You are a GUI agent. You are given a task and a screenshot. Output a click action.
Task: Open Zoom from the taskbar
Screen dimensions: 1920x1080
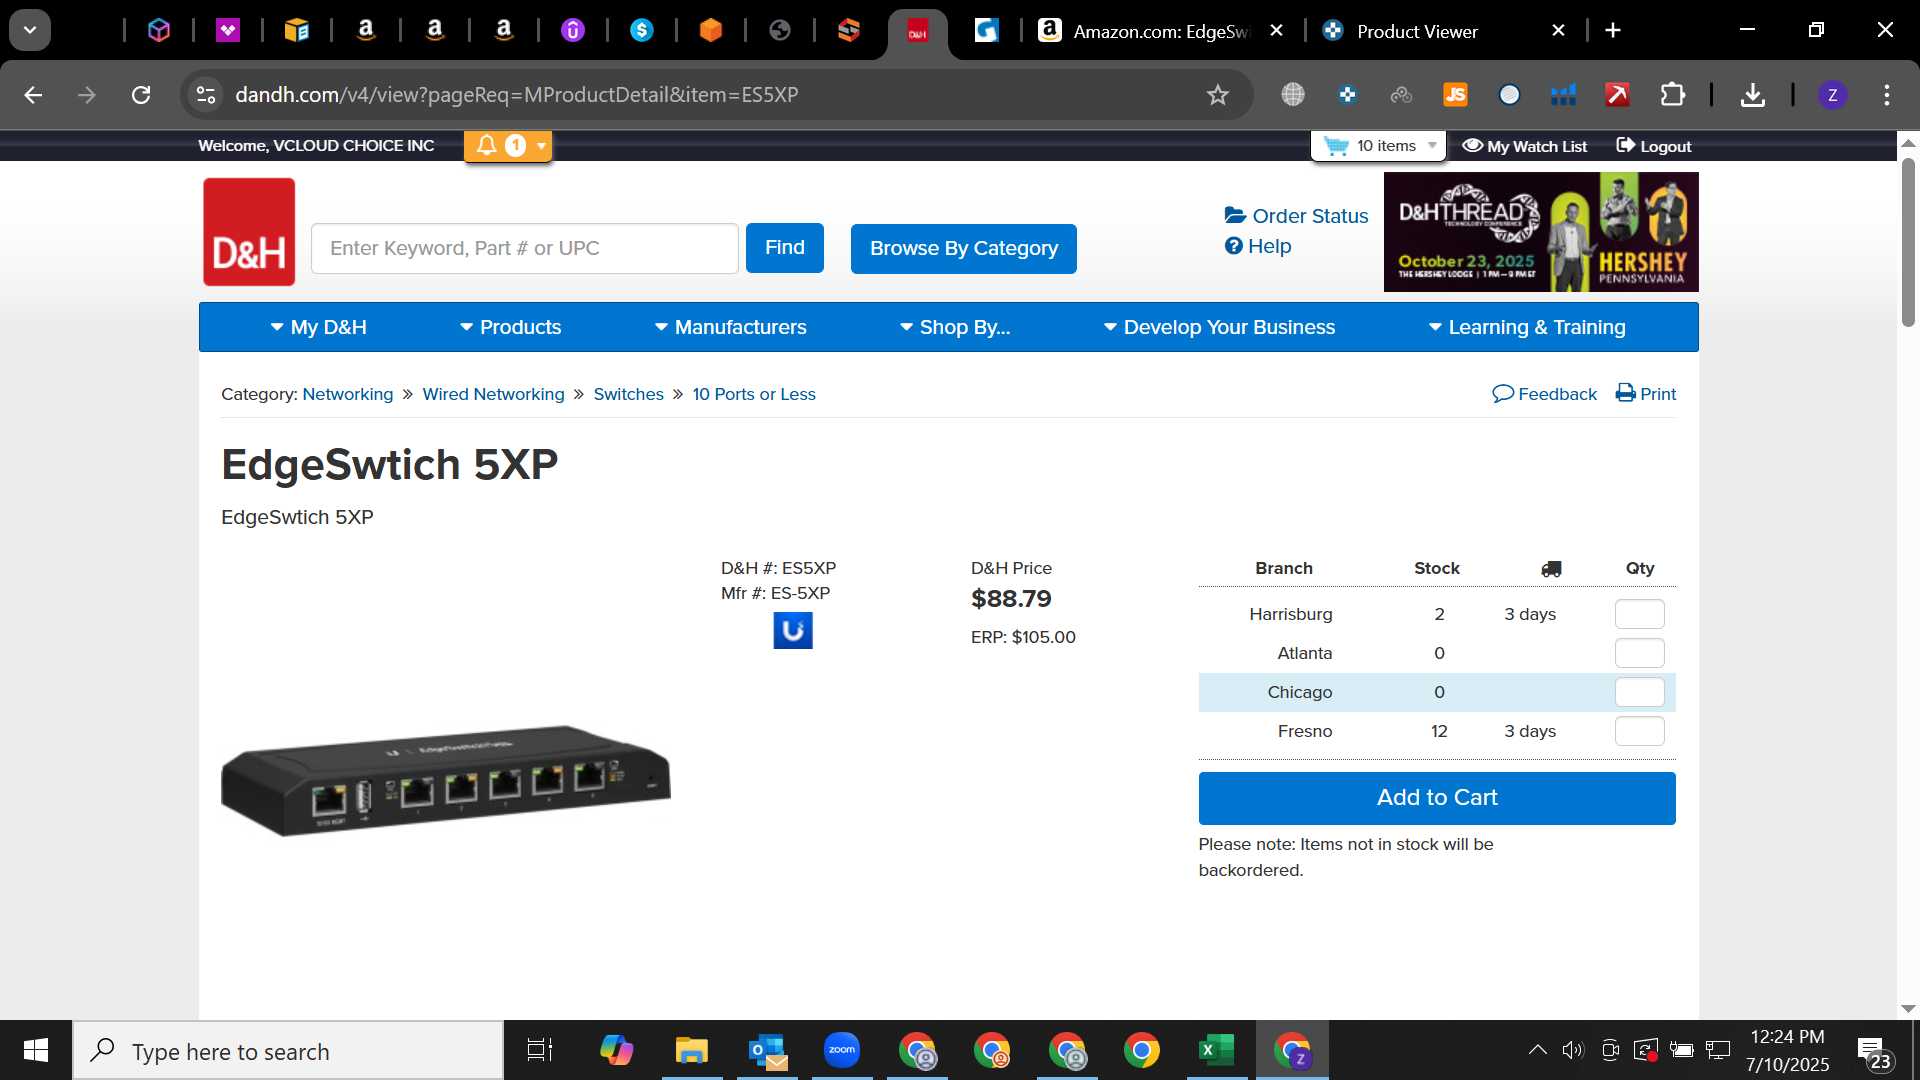pos(842,1050)
